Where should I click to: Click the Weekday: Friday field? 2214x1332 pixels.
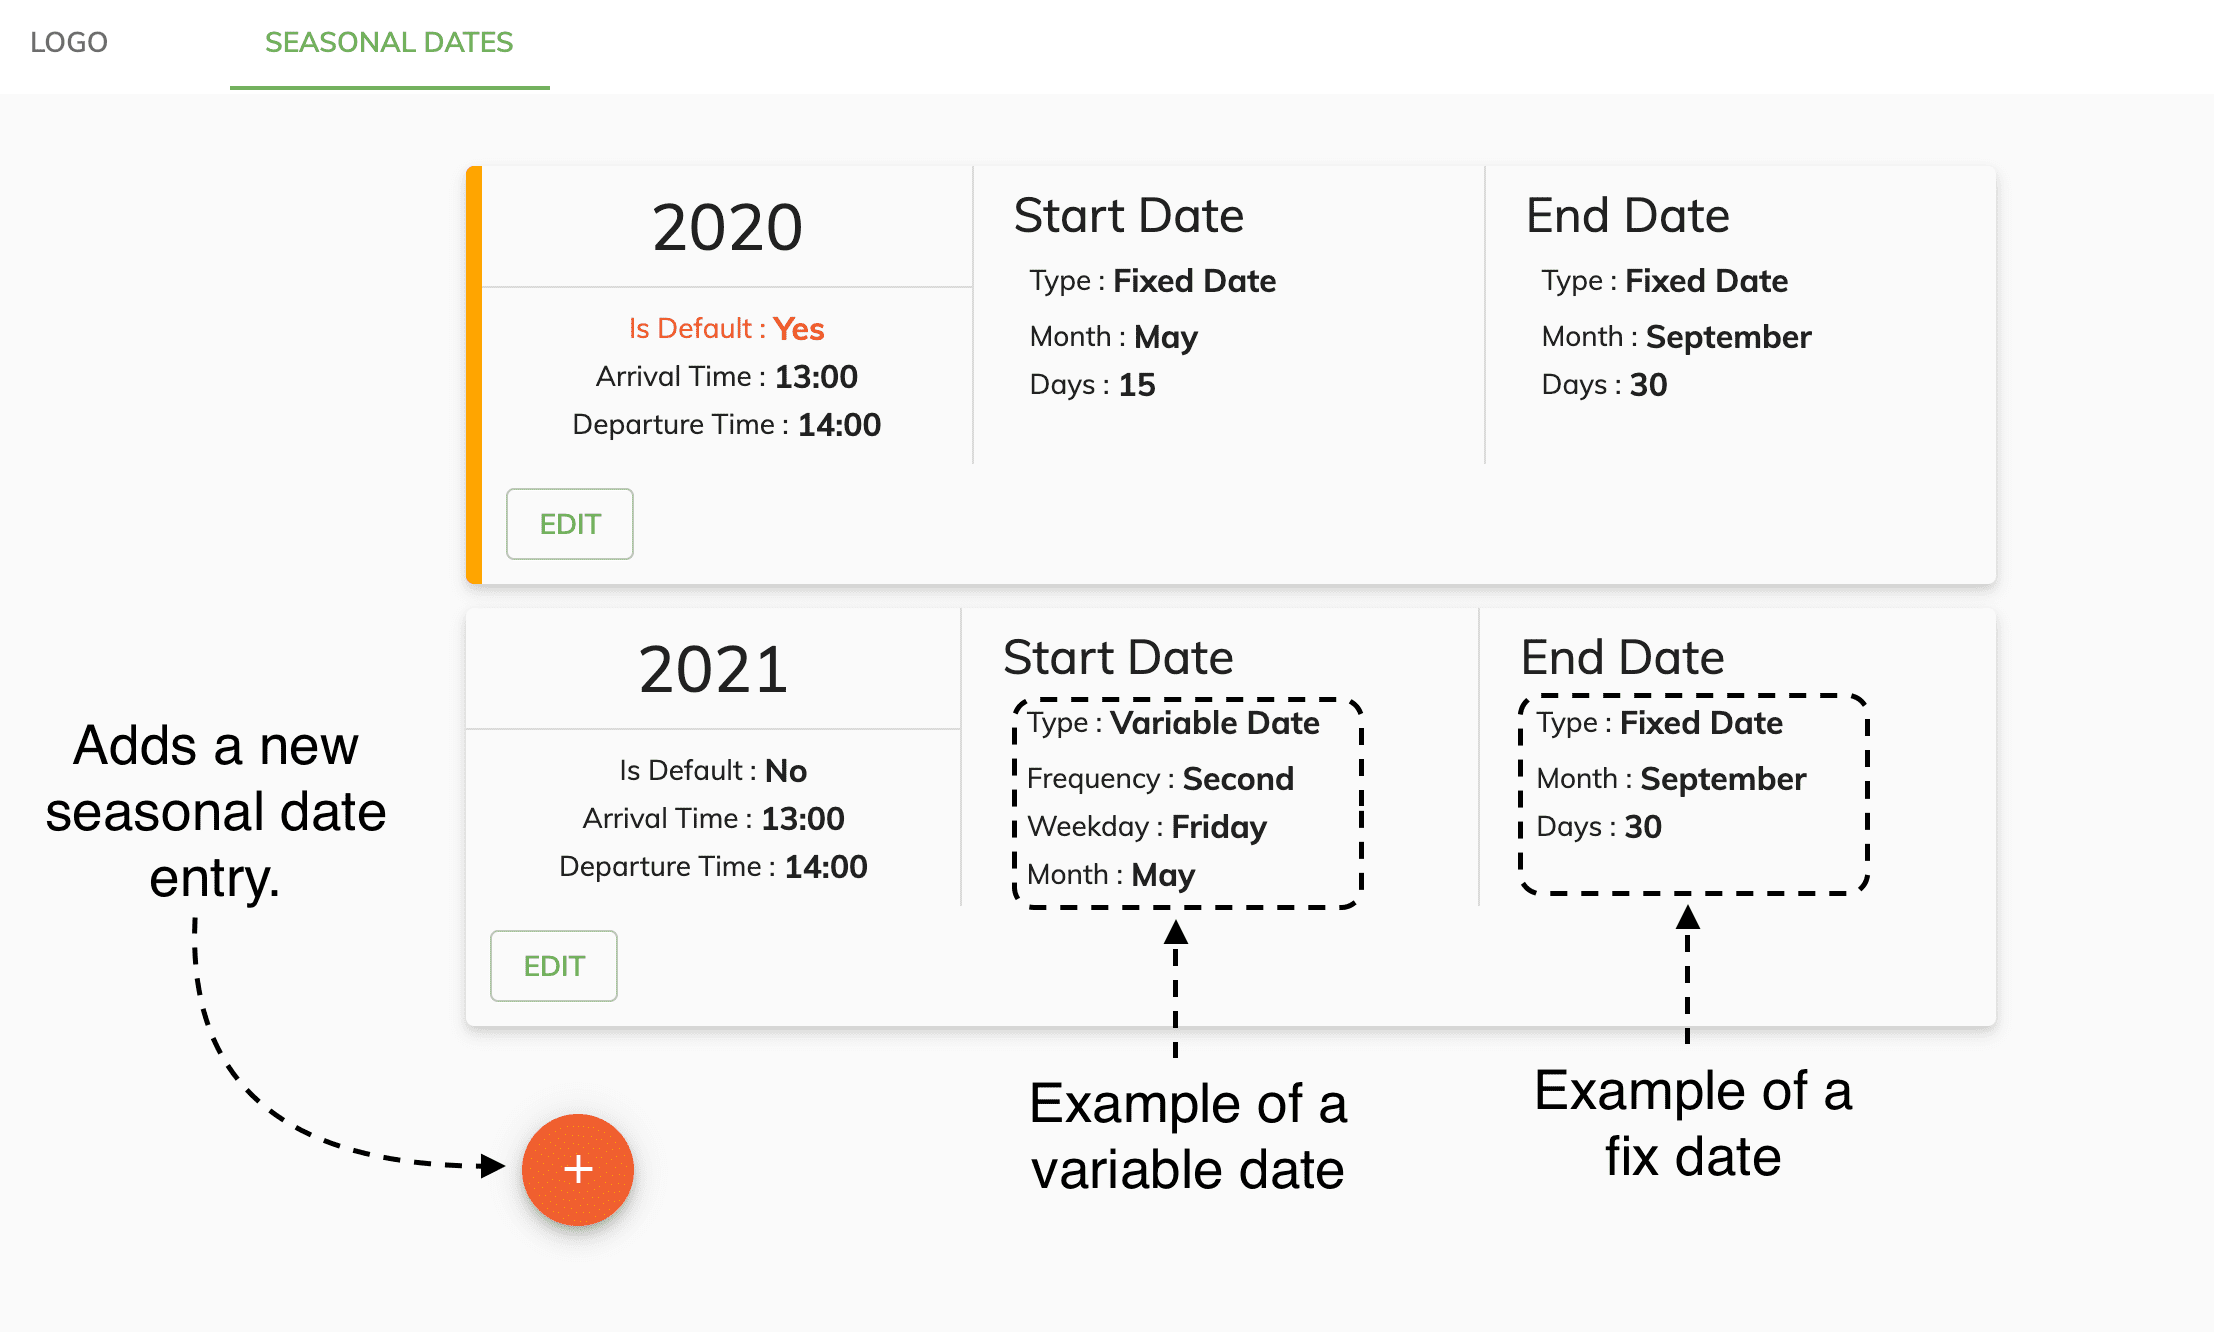coord(1147,826)
